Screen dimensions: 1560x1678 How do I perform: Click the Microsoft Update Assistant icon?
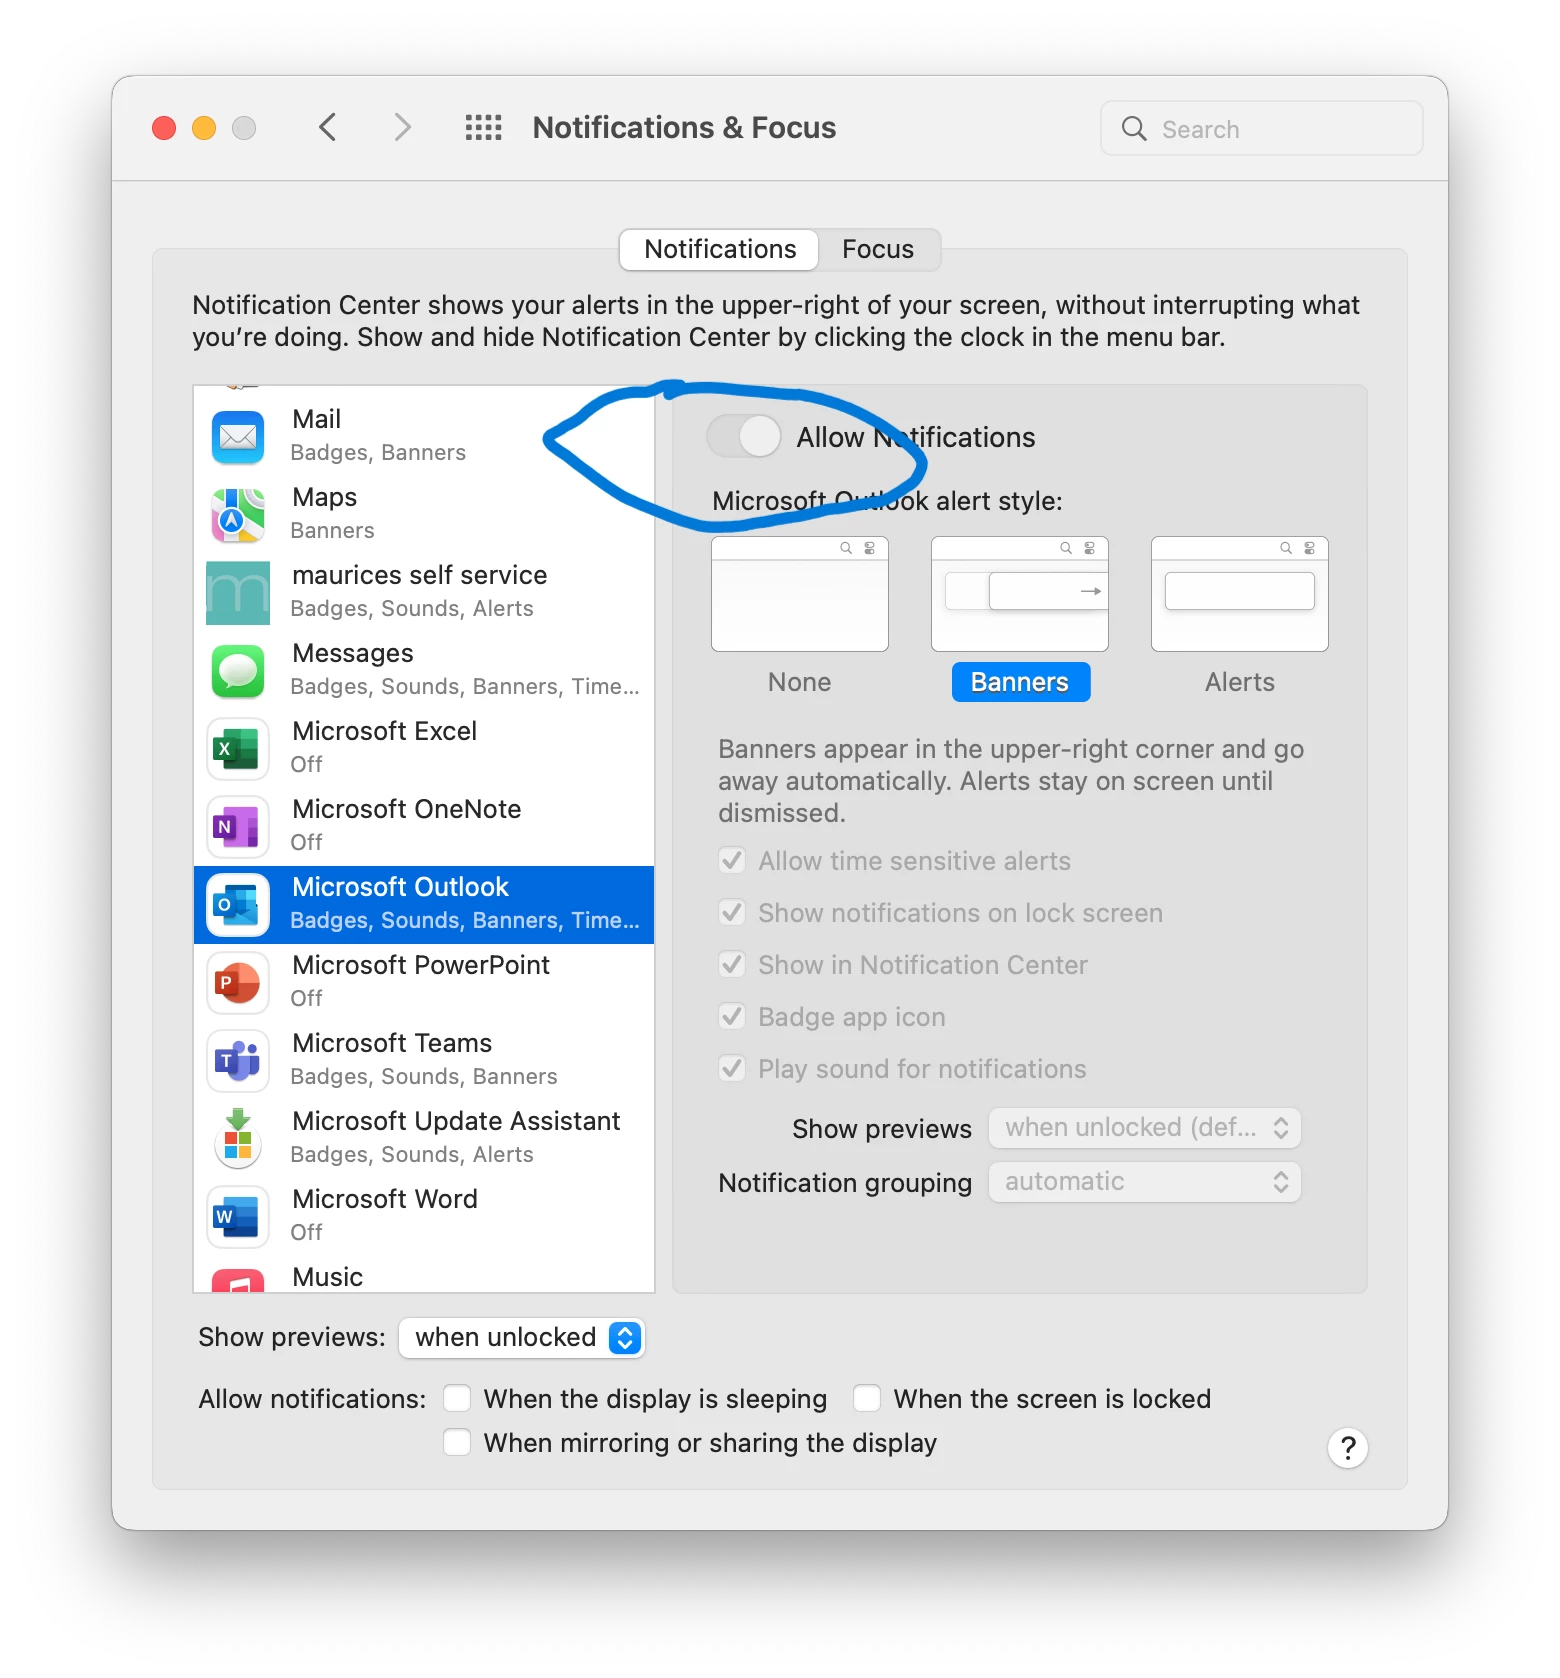(238, 1139)
